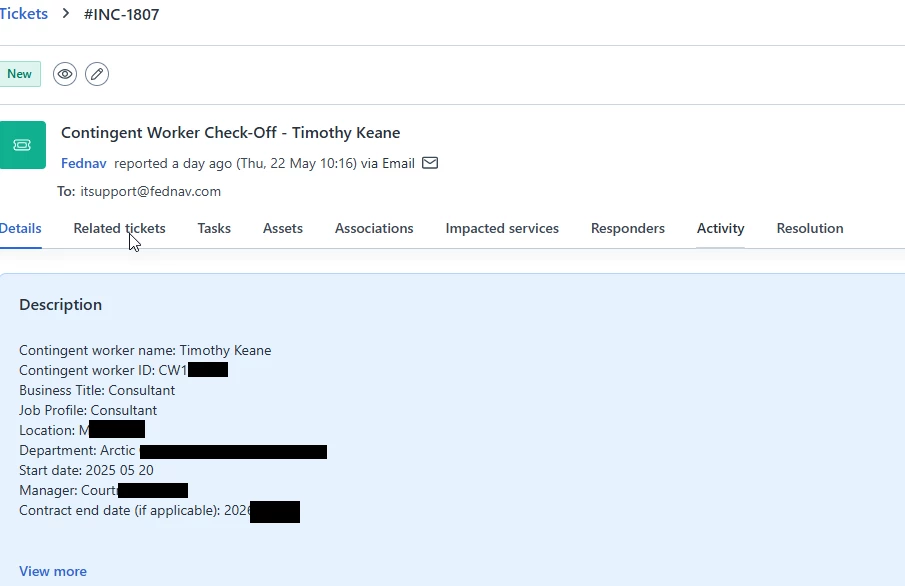Click the eye watch icon
The image size is (905, 586).
[x=65, y=74]
